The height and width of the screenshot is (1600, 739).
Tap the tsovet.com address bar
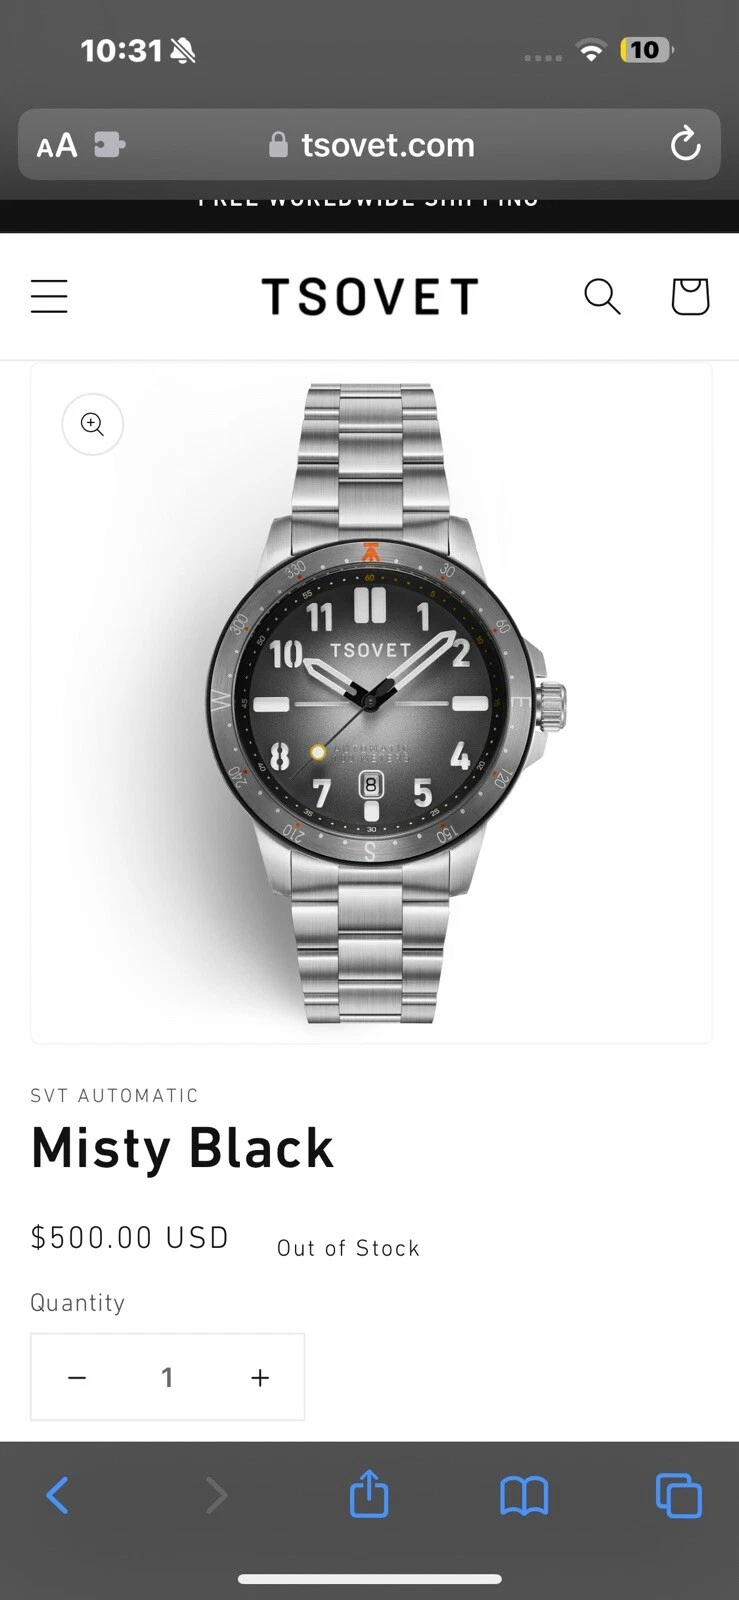[370, 145]
